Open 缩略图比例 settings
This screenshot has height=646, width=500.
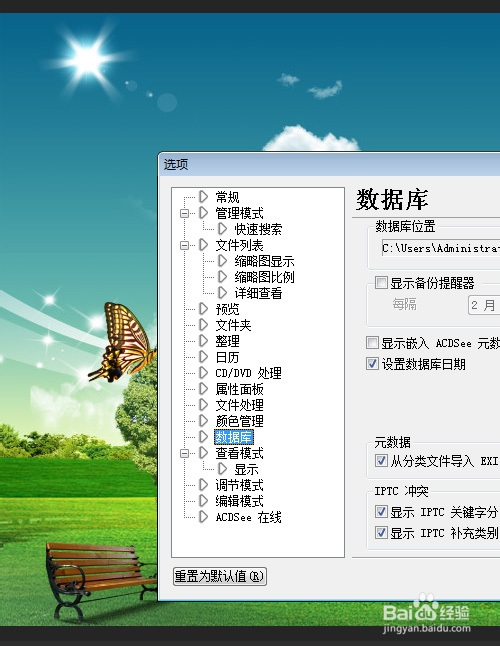(264, 277)
